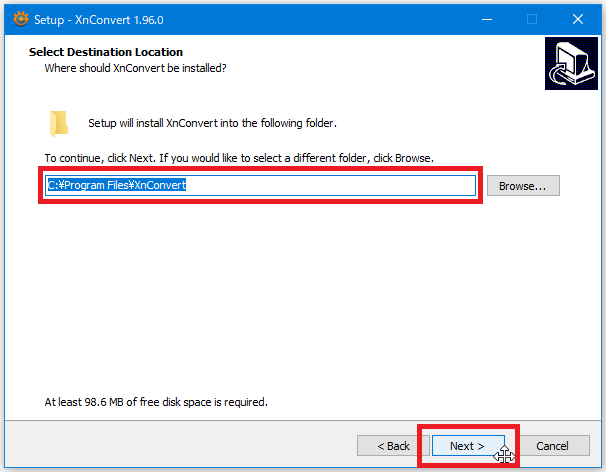The image size is (606, 472).
Task: Proceed by pressing Next >
Action: (467, 445)
